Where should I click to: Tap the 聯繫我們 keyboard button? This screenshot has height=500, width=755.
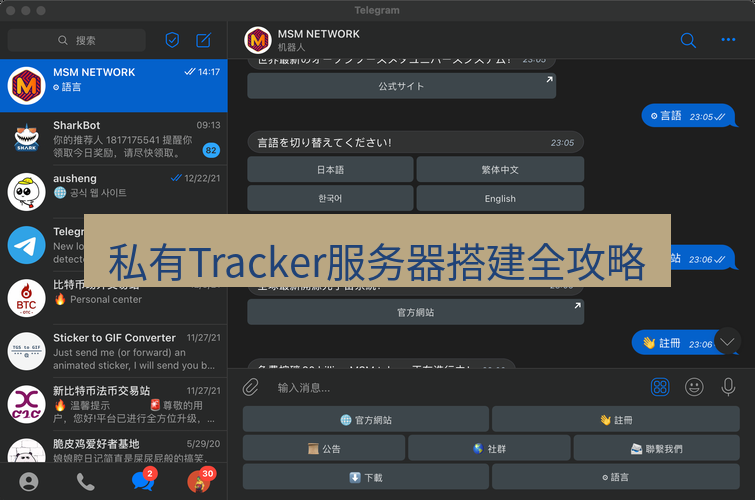click(657, 448)
